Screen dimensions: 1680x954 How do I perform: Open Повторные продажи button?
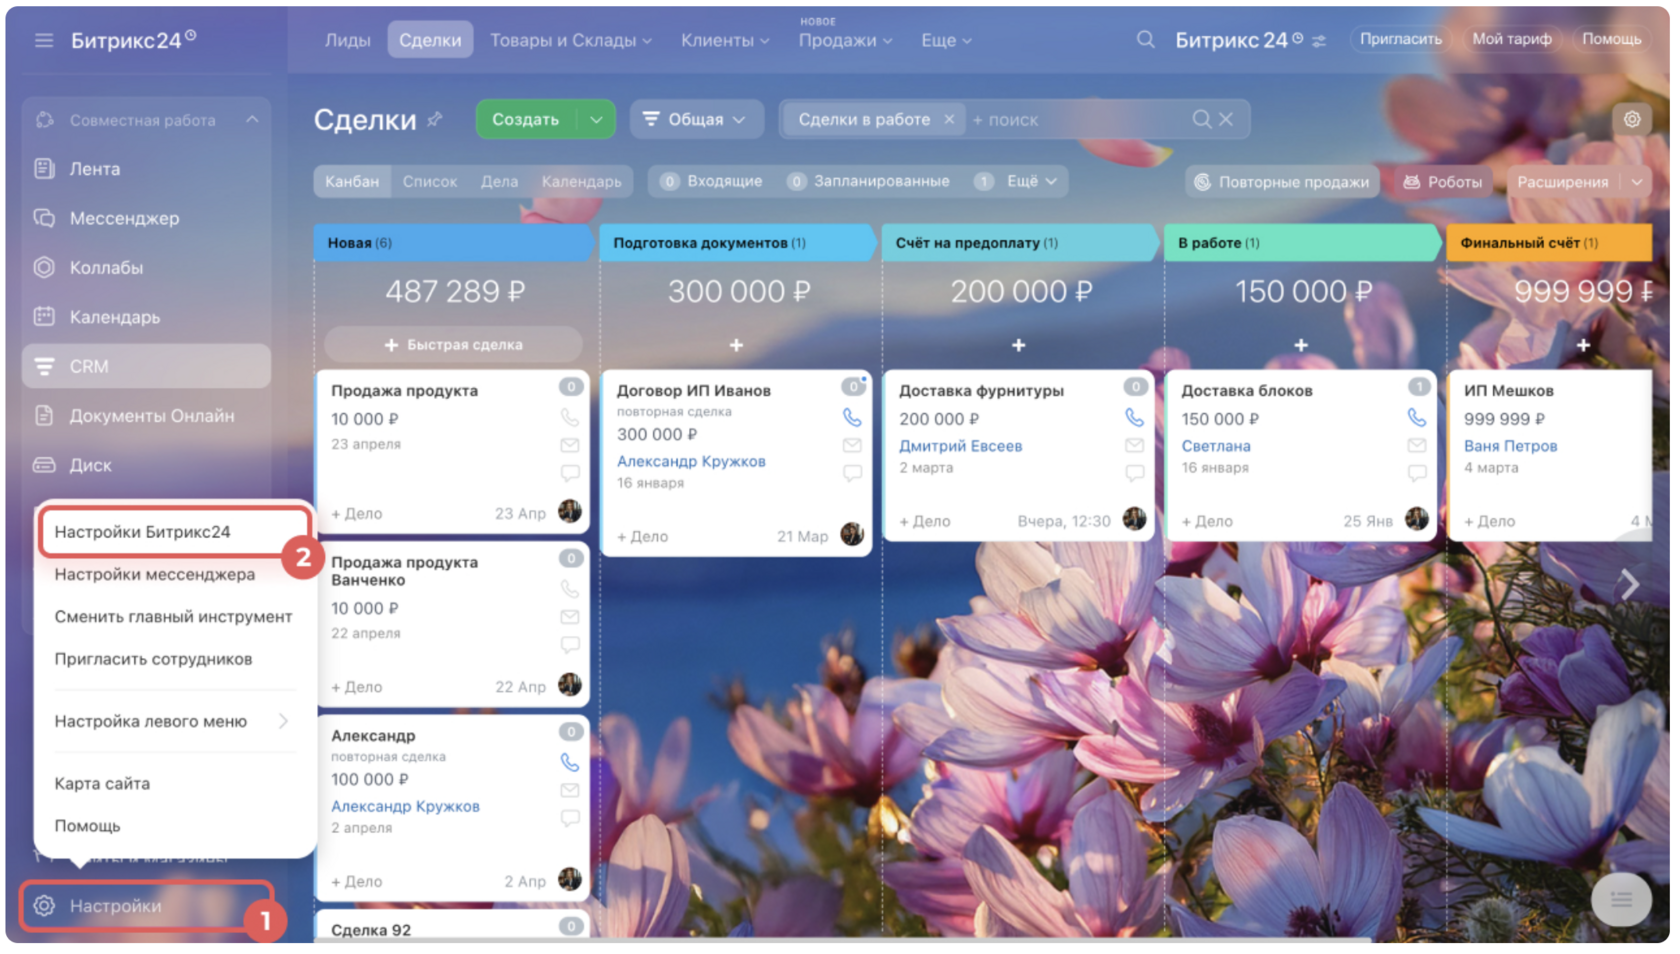point(1282,182)
